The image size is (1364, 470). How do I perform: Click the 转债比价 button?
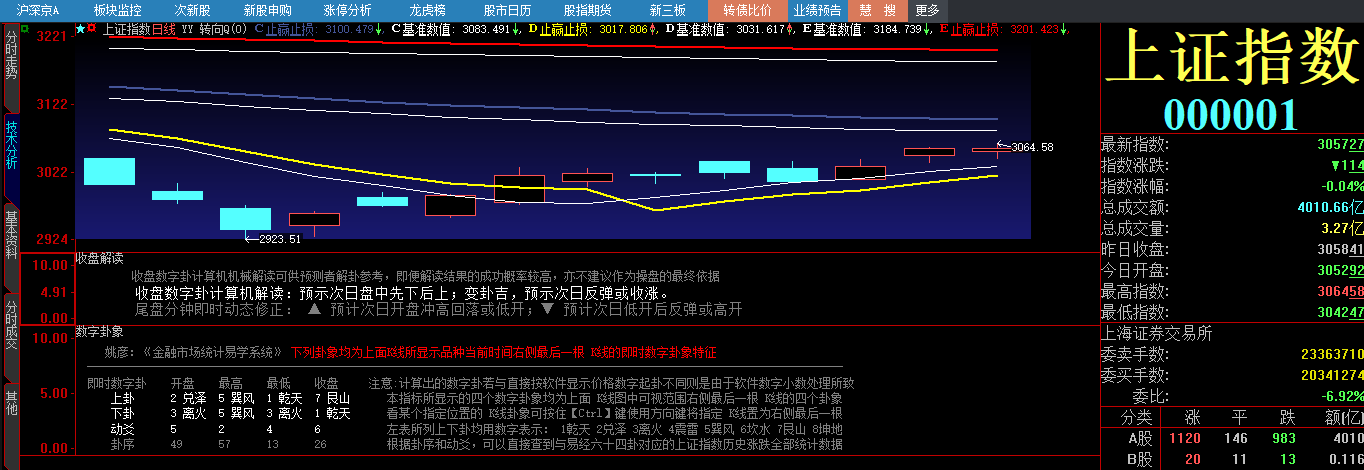tap(747, 10)
